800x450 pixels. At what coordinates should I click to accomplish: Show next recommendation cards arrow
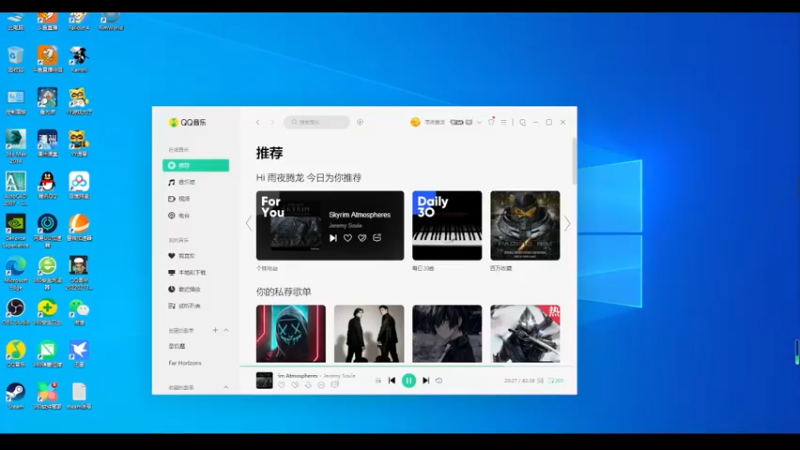(567, 223)
